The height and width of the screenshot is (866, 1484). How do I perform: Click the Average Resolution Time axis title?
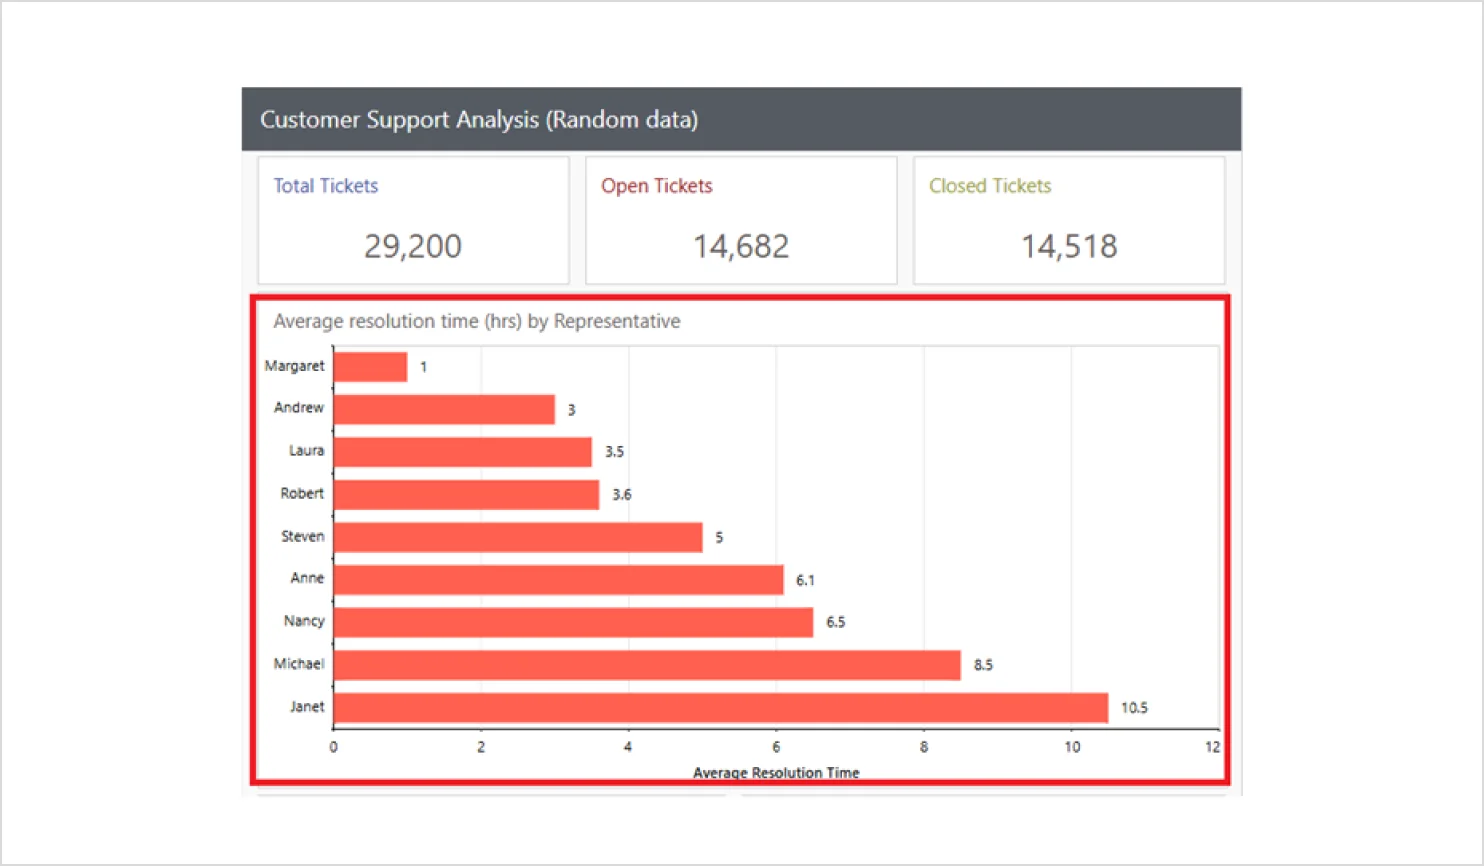point(776,772)
